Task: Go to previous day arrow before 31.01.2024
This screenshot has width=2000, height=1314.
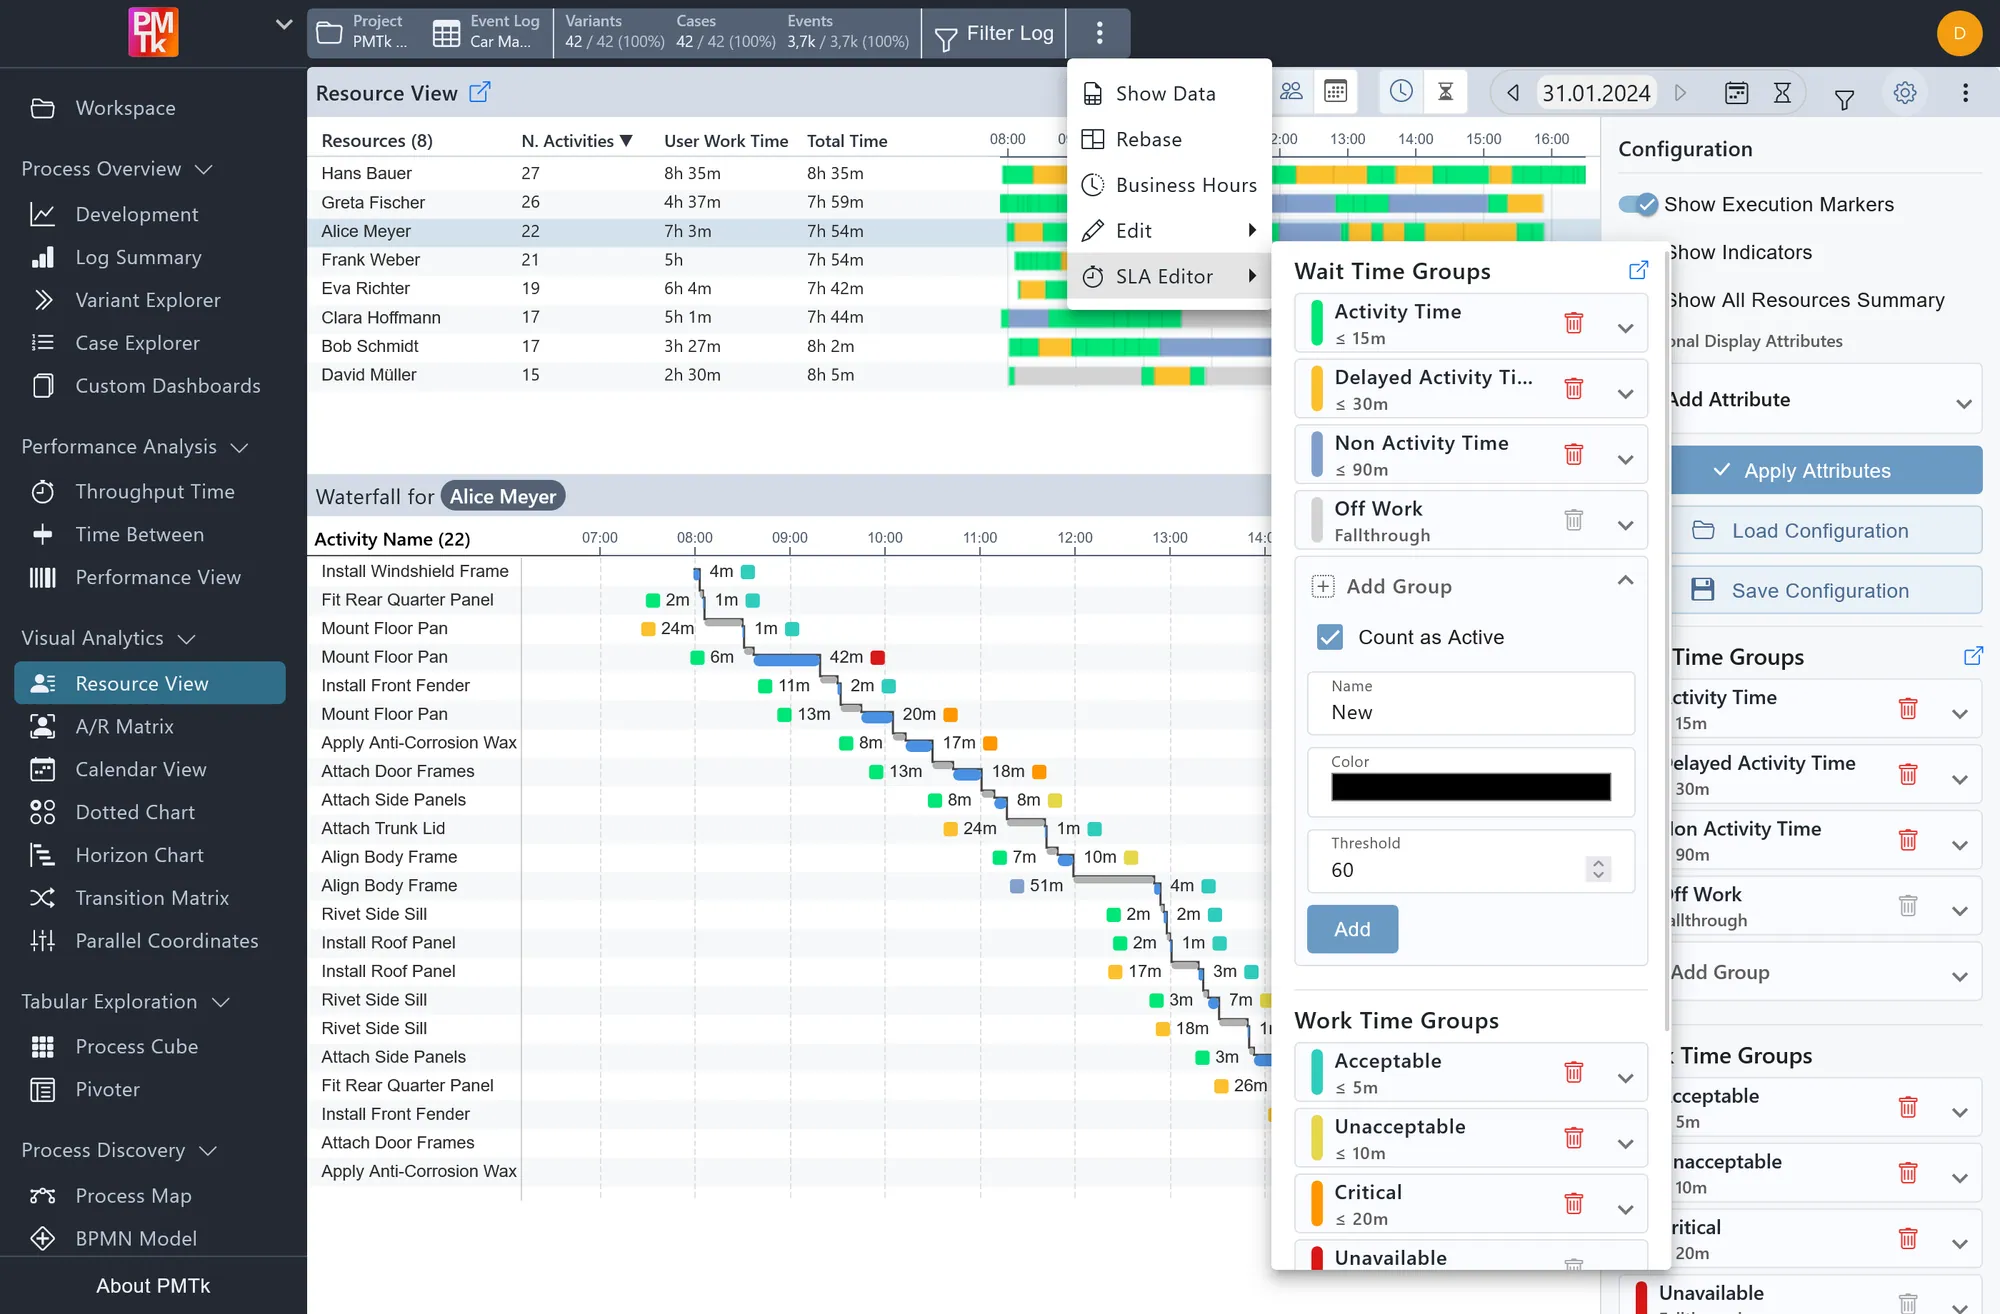Action: 1513,93
